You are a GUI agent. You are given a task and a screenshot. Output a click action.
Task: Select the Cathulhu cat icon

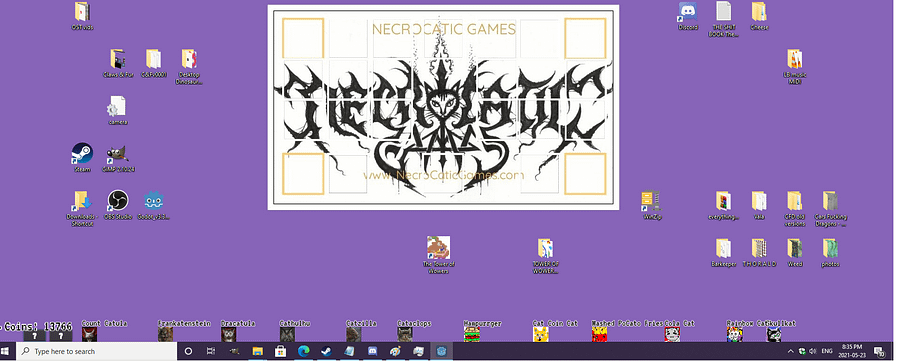click(287, 335)
